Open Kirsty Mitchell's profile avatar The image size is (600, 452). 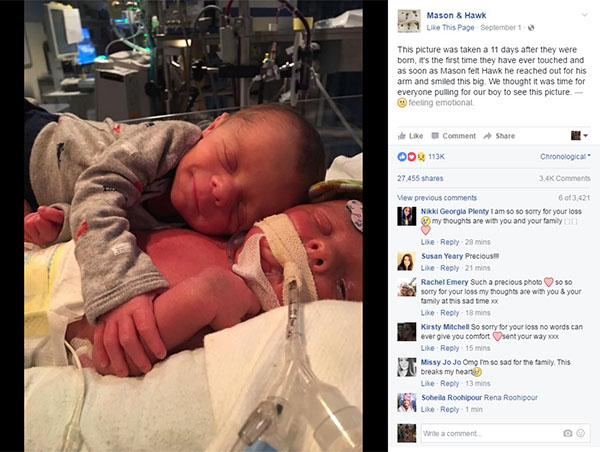[x=407, y=332]
